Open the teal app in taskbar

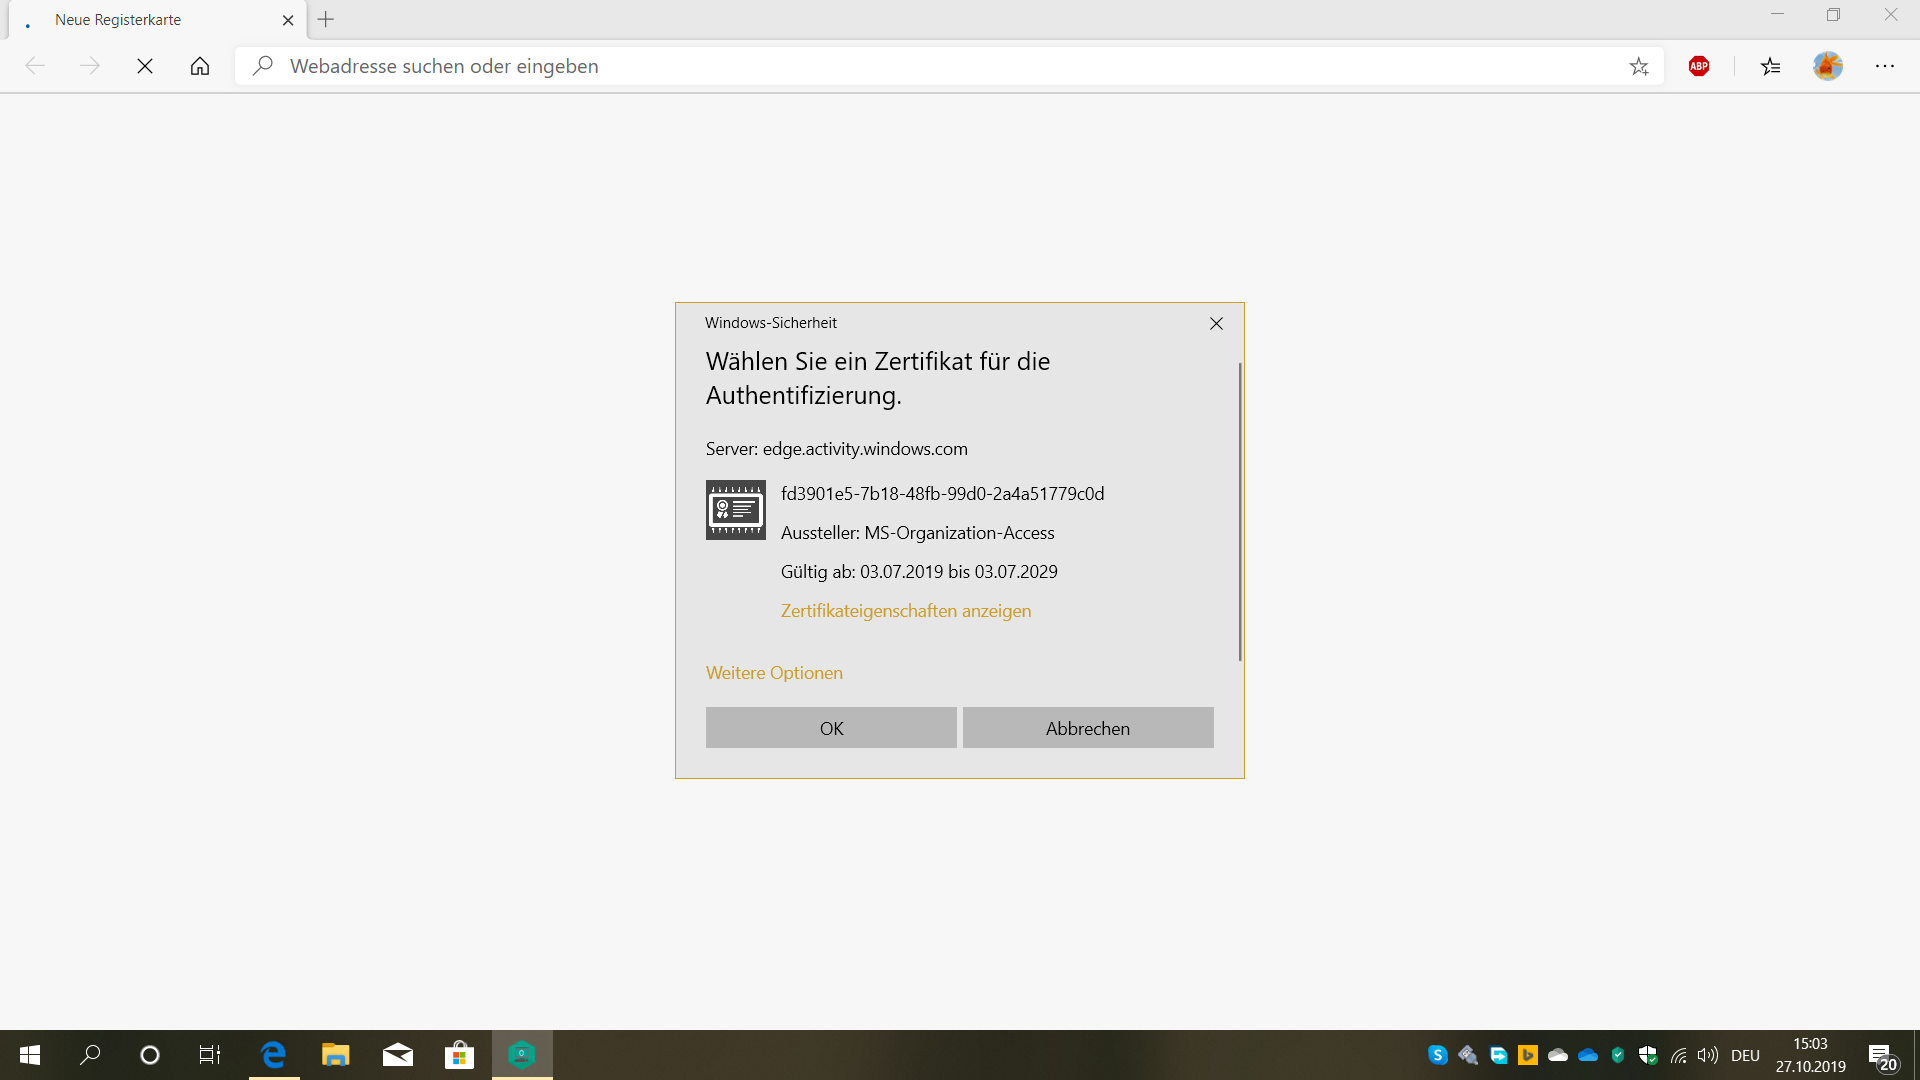(522, 1055)
